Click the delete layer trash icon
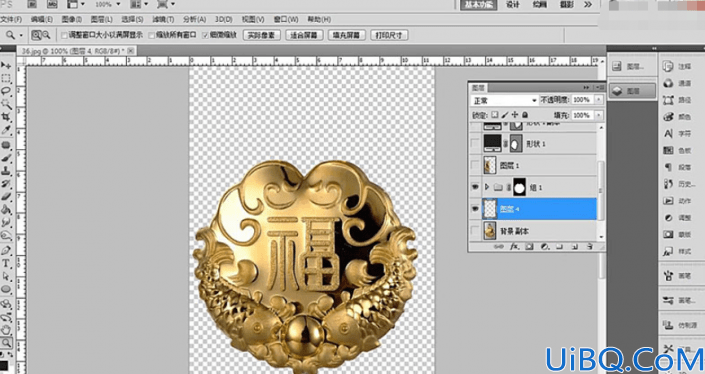 [x=589, y=247]
